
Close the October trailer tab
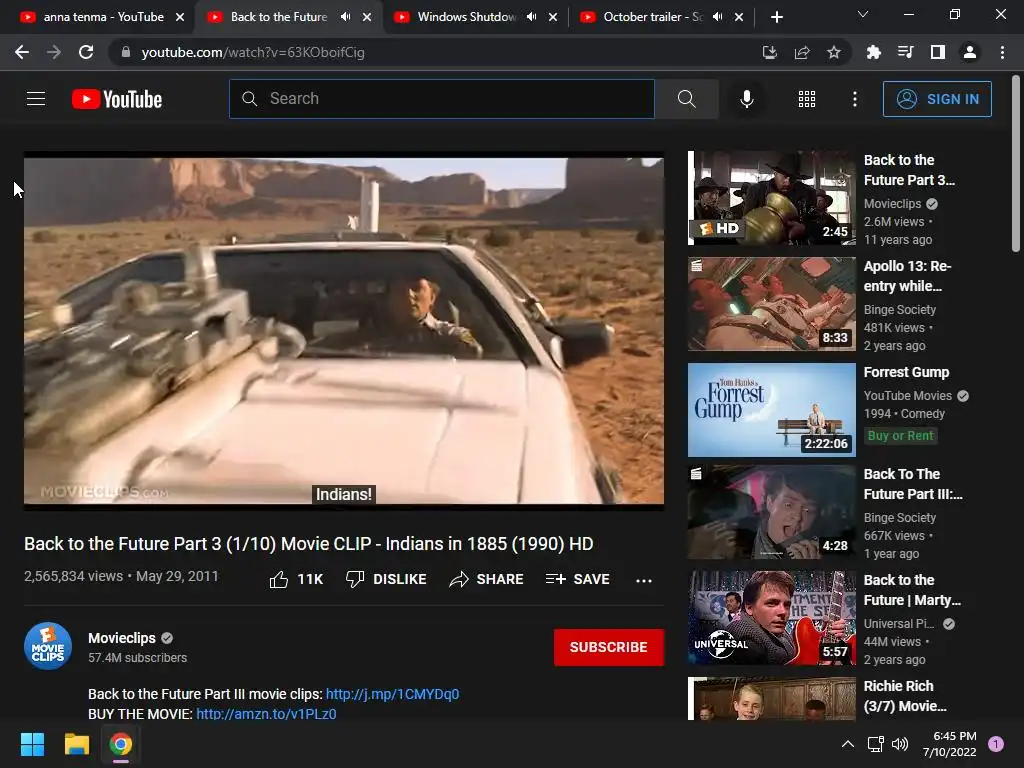tap(739, 17)
